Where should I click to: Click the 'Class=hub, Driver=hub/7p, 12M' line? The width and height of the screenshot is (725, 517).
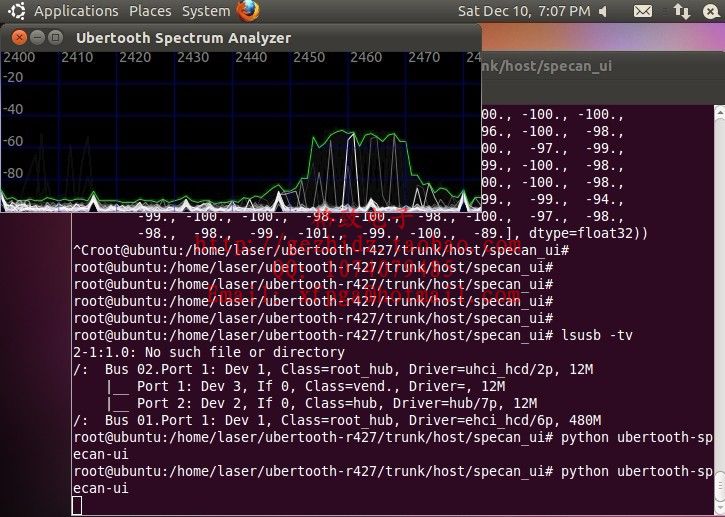(x=421, y=403)
